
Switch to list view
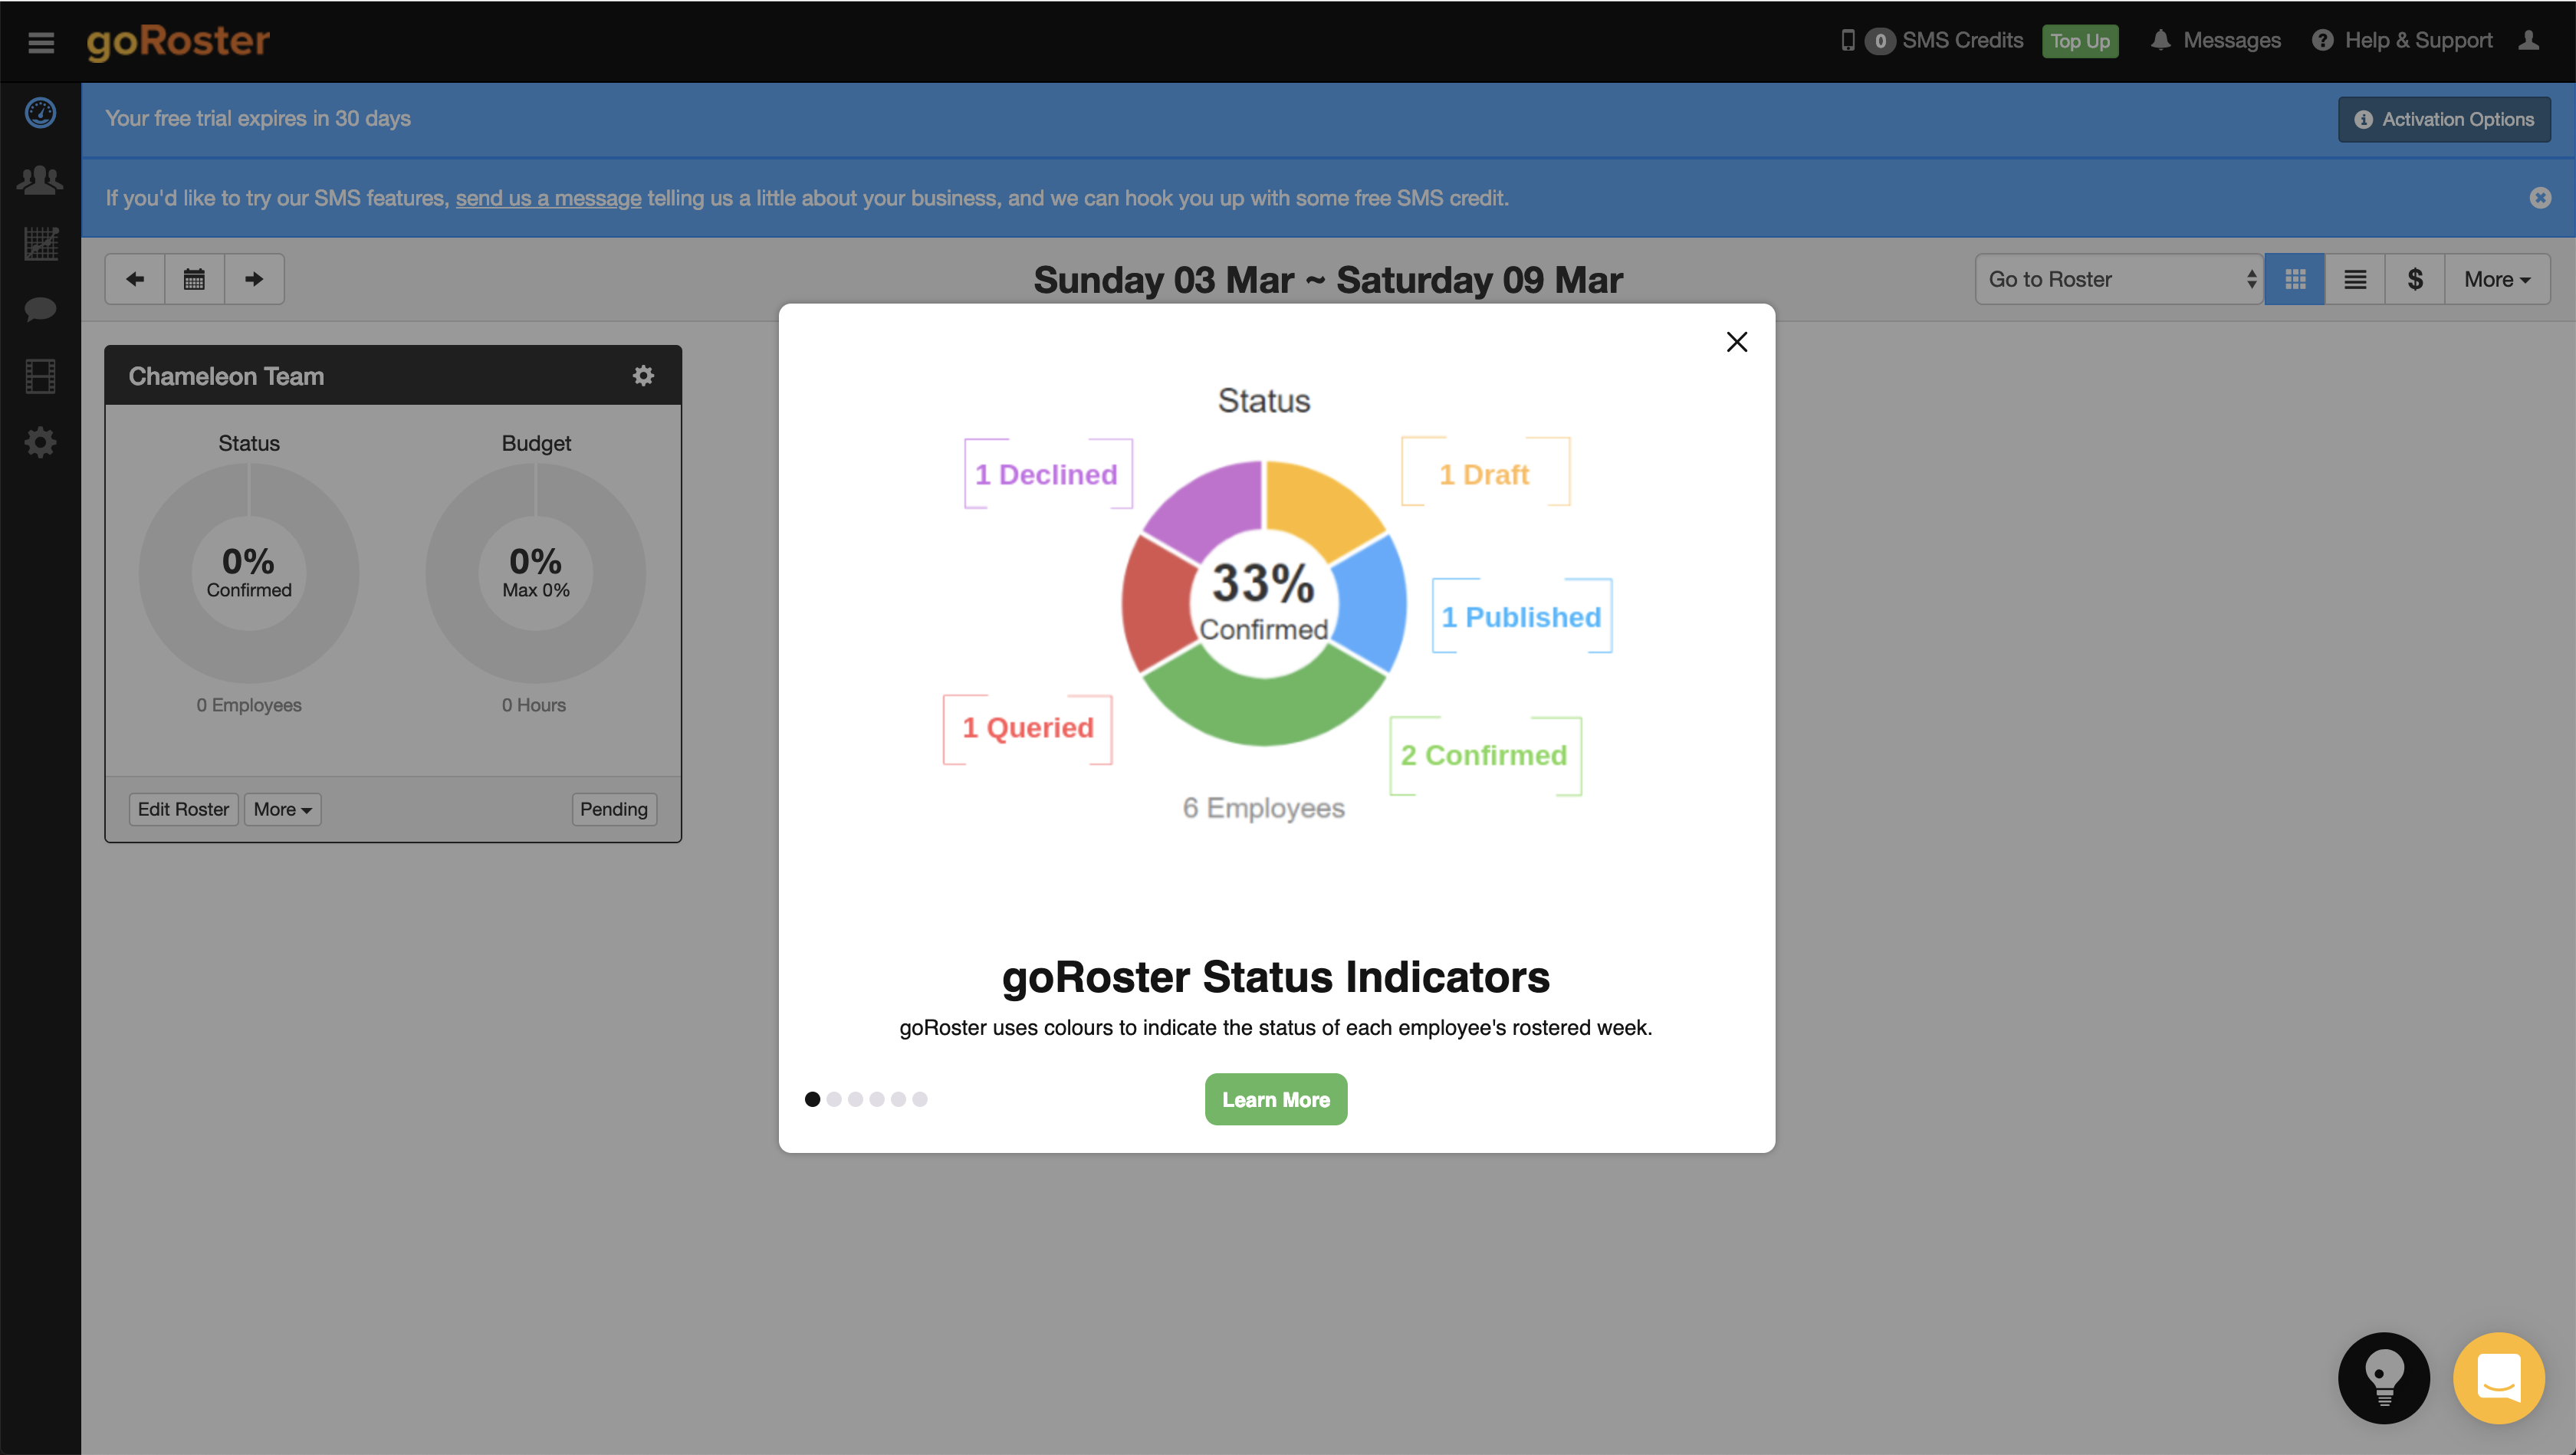[2355, 279]
